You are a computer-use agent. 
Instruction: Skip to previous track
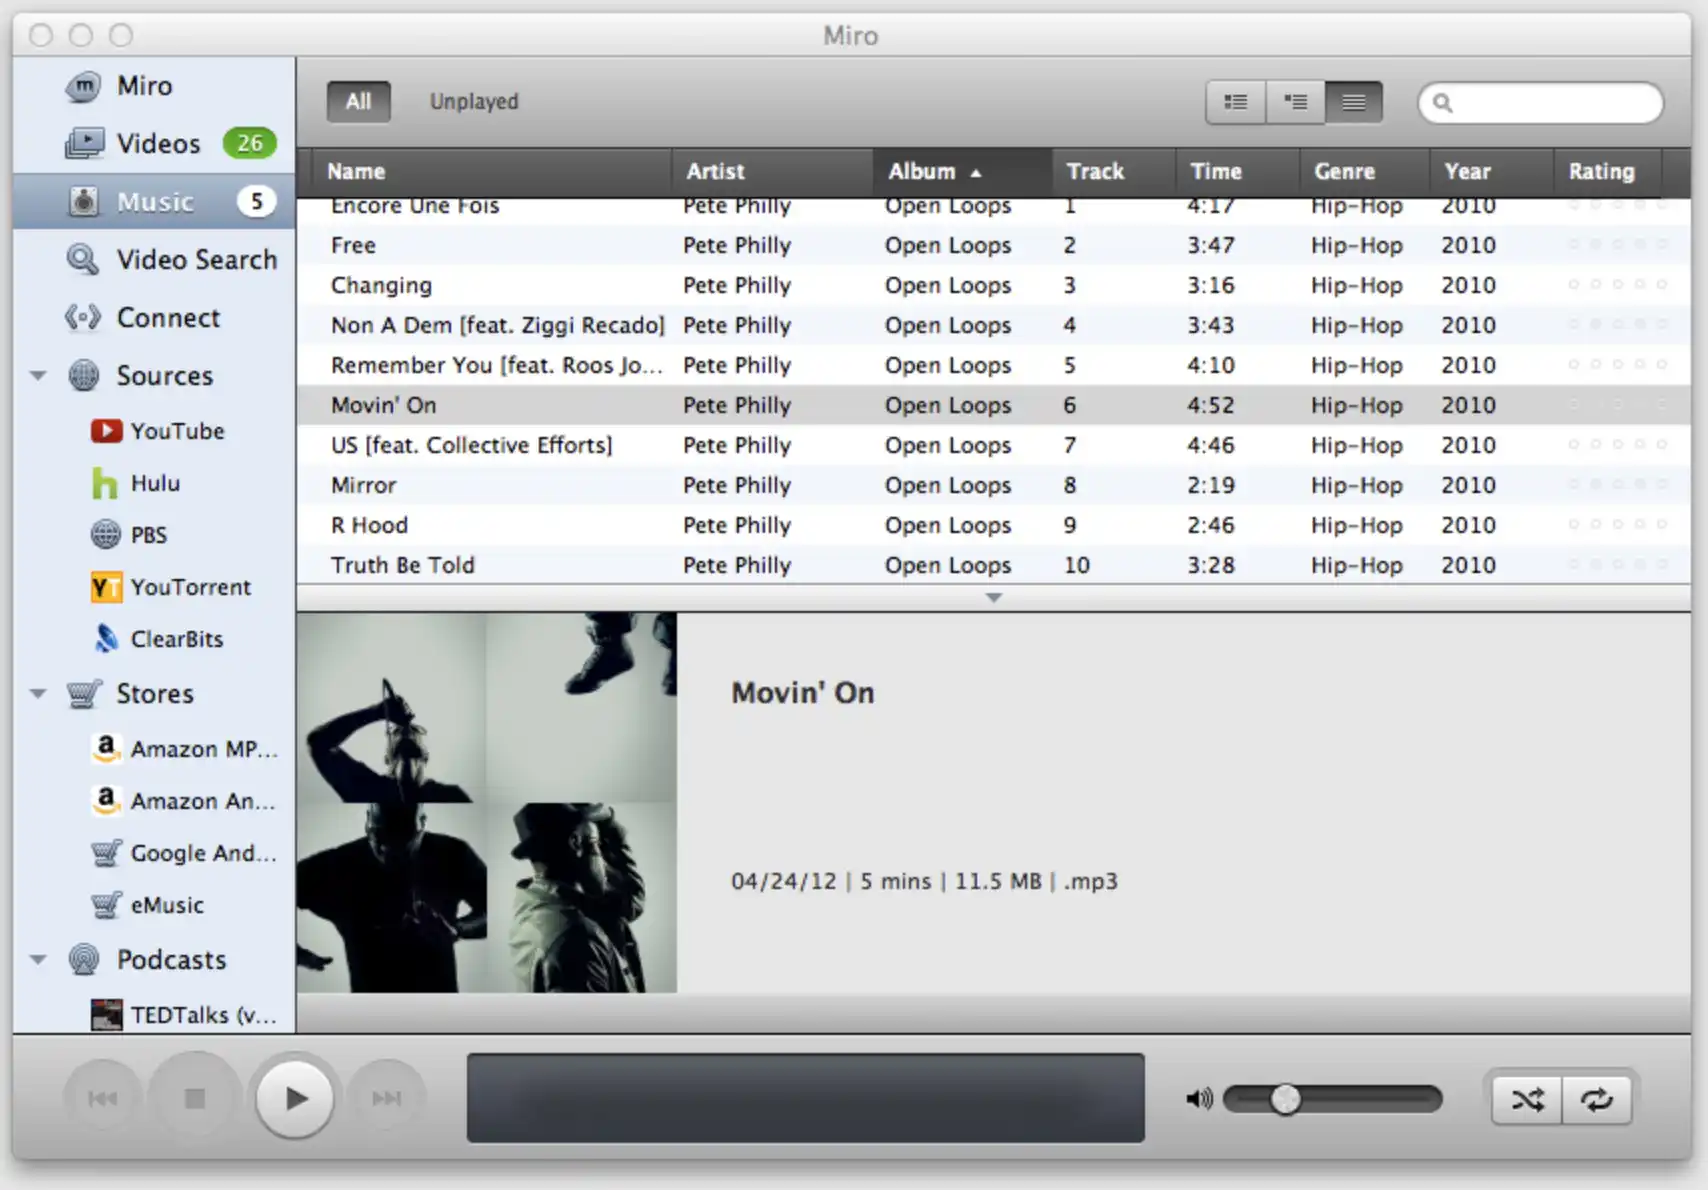[103, 1099]
